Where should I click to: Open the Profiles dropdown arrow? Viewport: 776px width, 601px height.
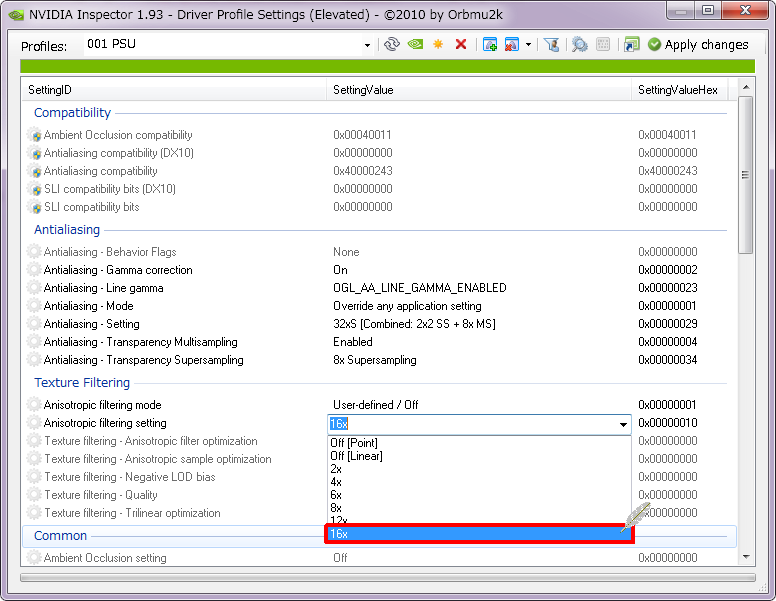[x=367, y=45]
